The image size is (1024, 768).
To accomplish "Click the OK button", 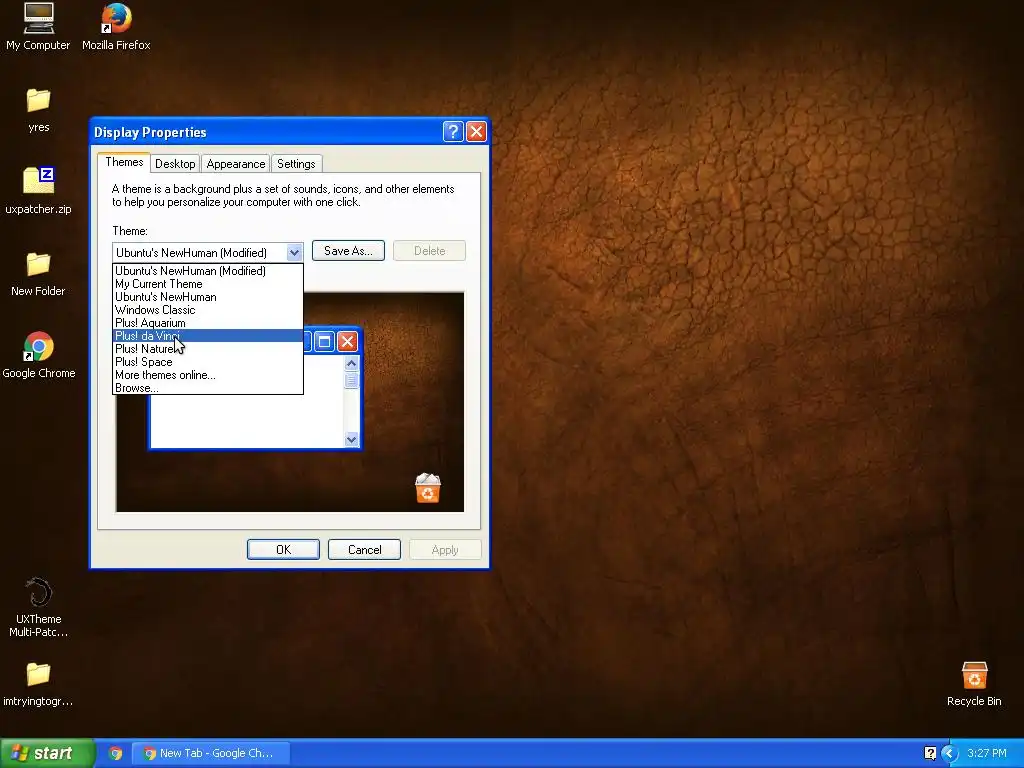I will [283, 550].
